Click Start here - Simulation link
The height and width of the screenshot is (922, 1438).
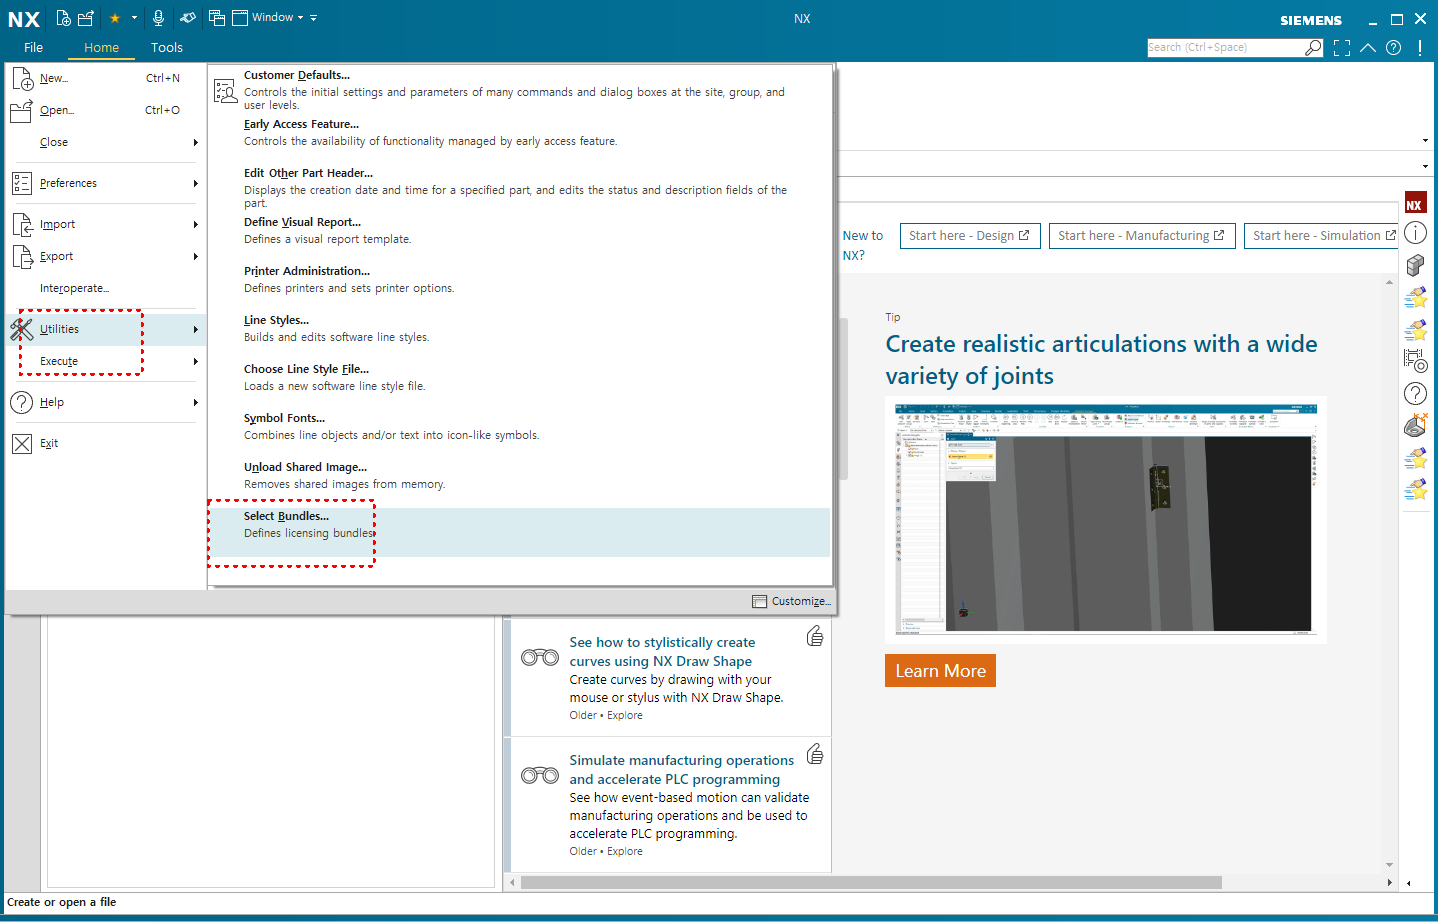pyautogui.click(x=1322, y=236)
